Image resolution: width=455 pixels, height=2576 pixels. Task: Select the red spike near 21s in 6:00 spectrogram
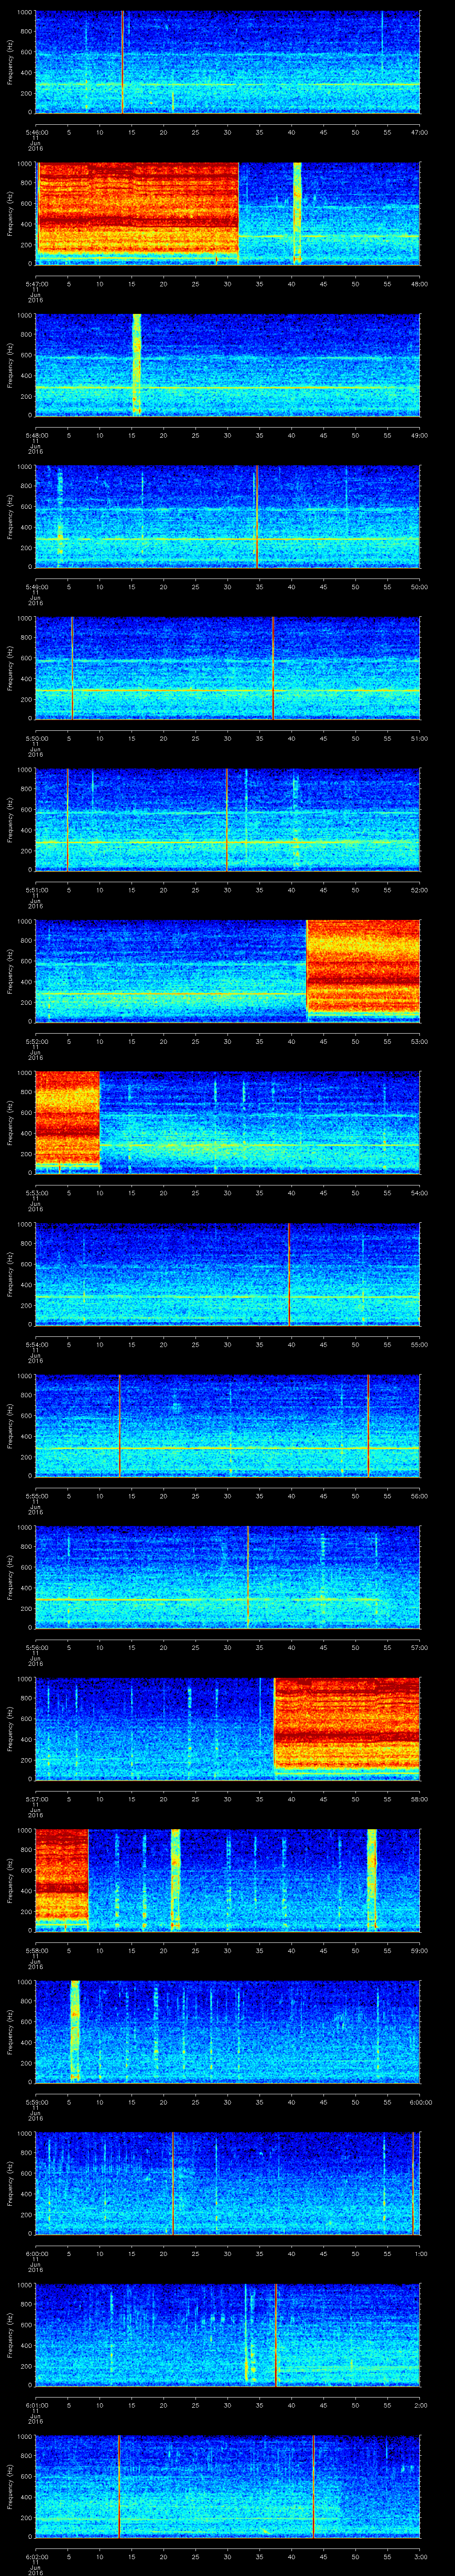(172, 2181)
